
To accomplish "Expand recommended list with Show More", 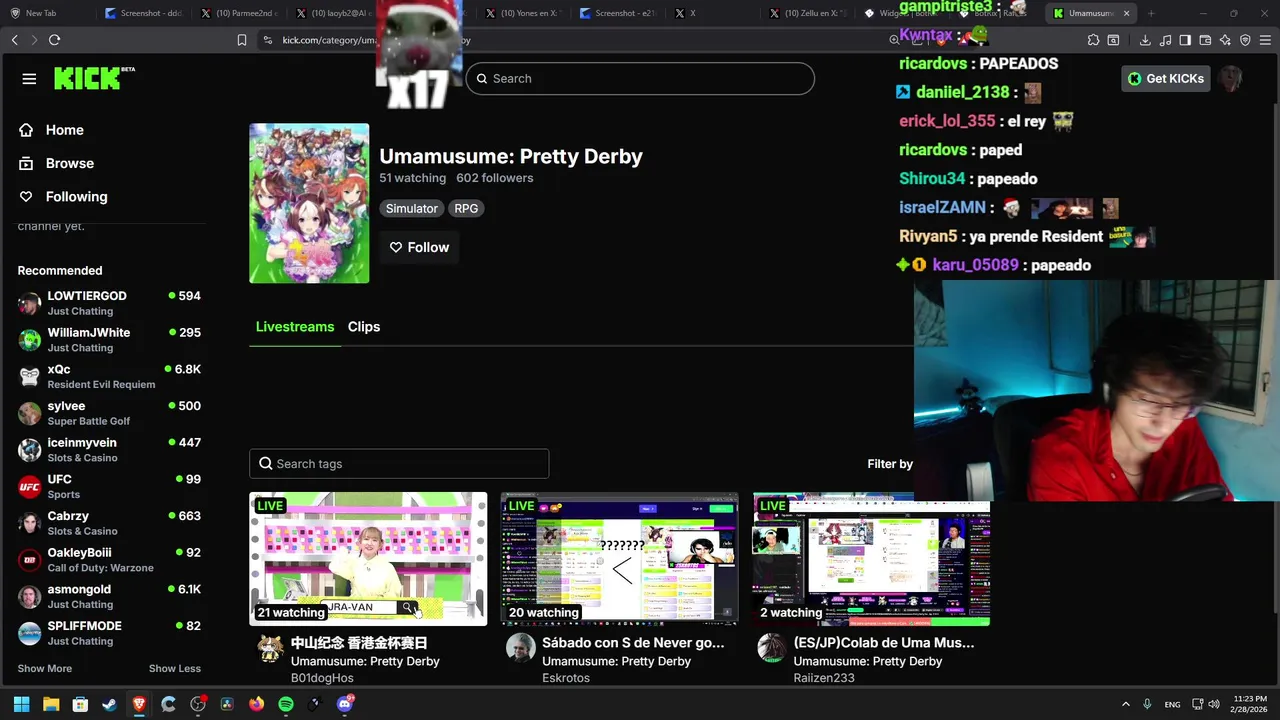I will [45, 668].
